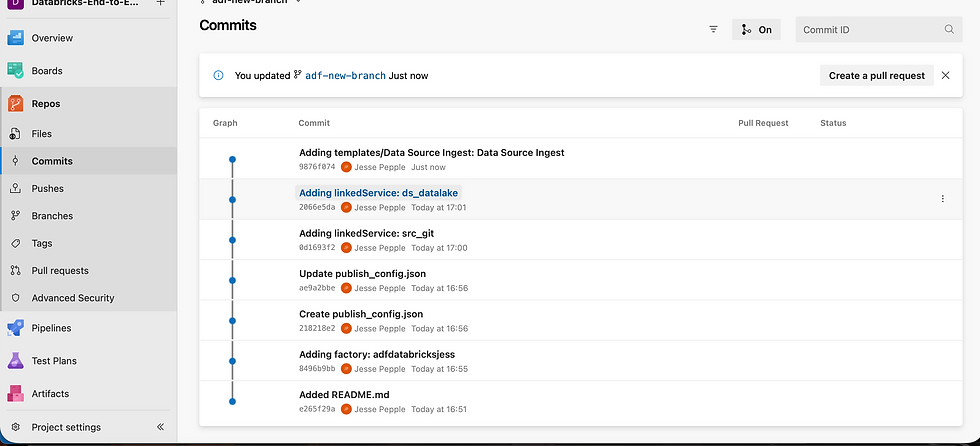This screenshot has width=980, height=446.
Task: Toggle the commit graph On button
Action: point(756,30)
